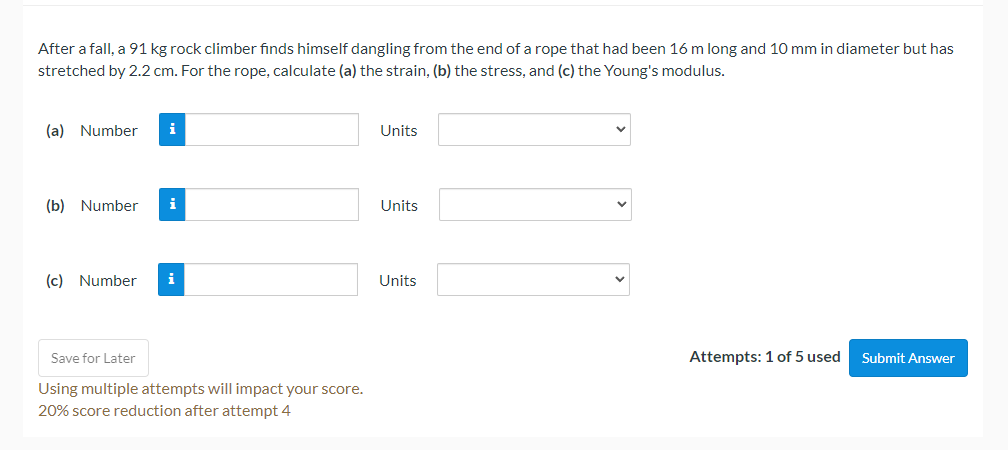The width and height of the screenshot is (1008, 450).
Task: Click the info icon for part (b)
Action: pos(172,204)
